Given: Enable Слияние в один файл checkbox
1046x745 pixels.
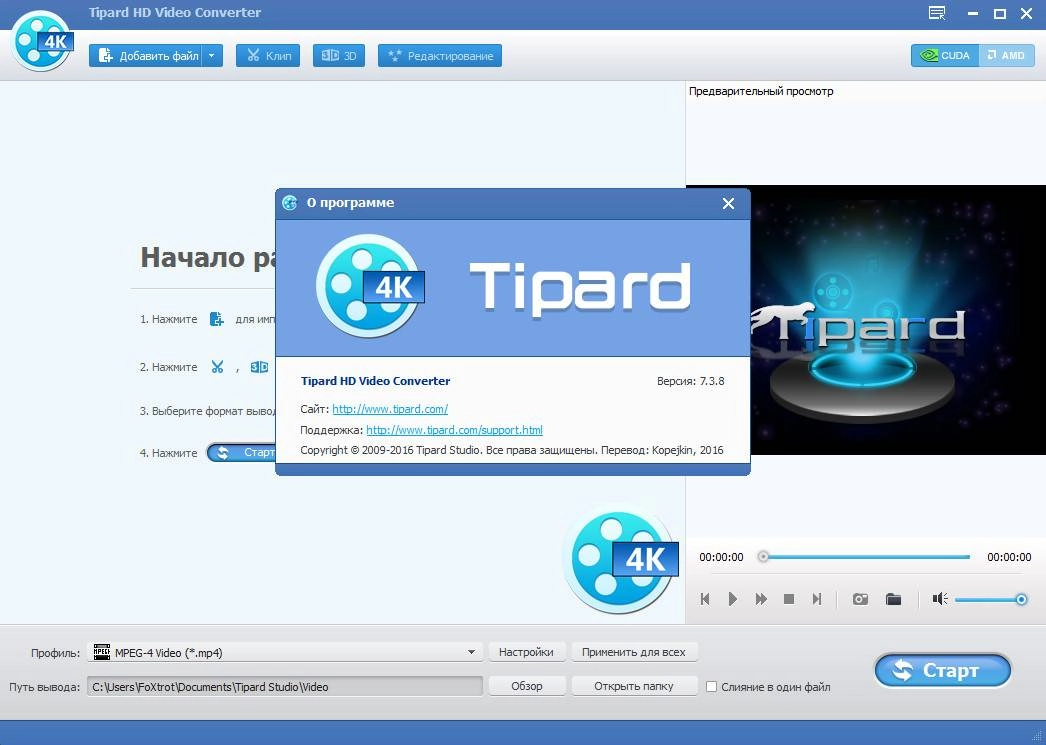Looking at the screenshot, I should pyautogui.click(x=712, y=686).
